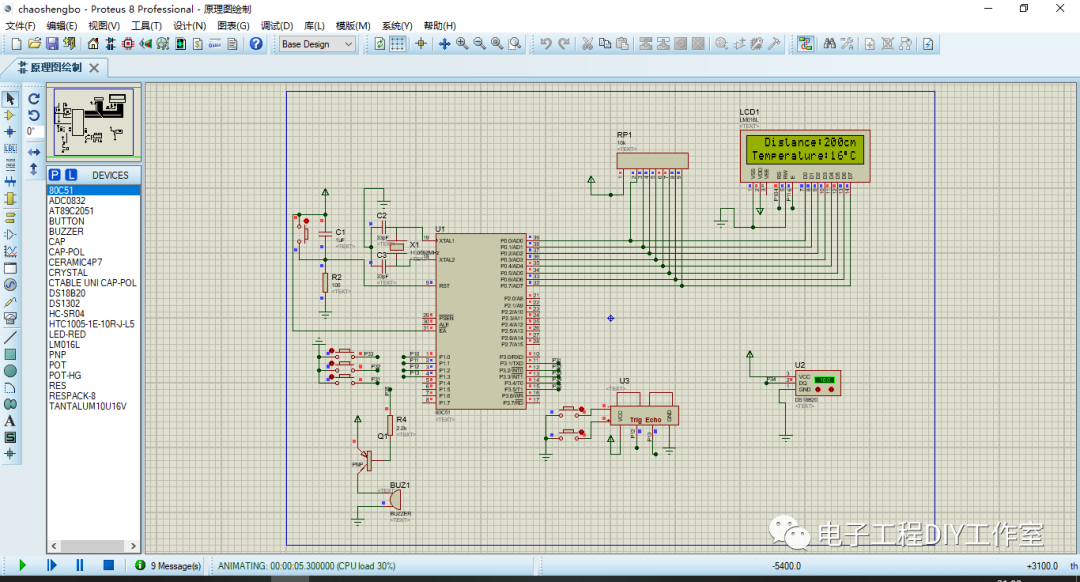Click the schematic overview thumbnail
Viewport: 1080px width, 582px height.
point(94,123)
